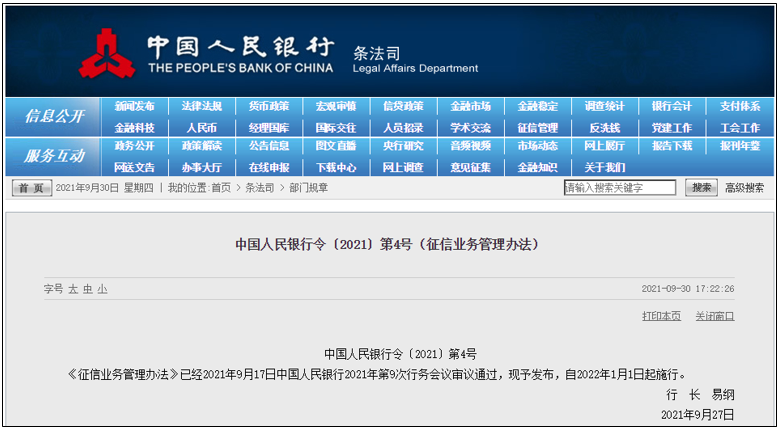
Task: Open 央行研究 under 服务互动
Action: click(x=403, y=146)
